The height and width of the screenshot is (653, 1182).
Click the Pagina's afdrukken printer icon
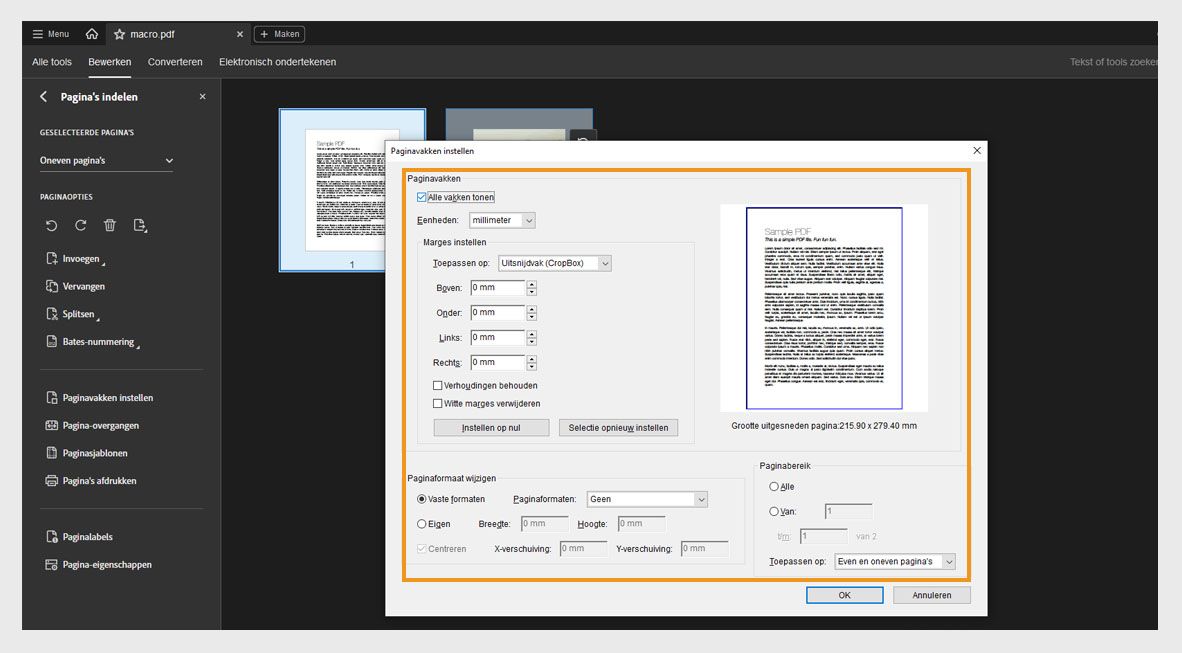(51, 480)
